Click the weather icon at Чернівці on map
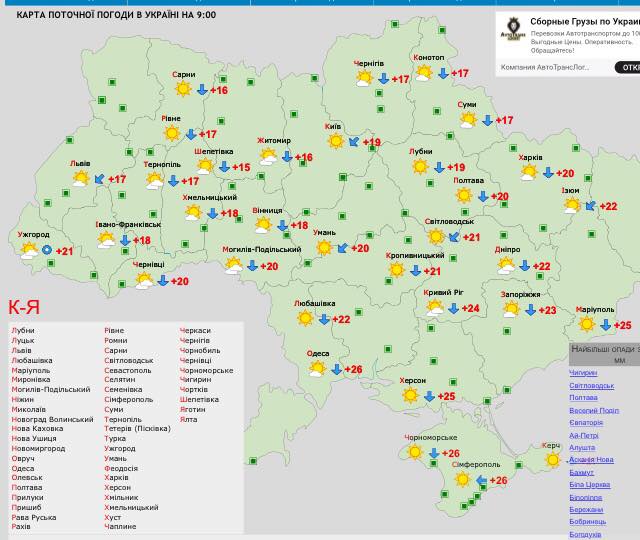Screen dimensions: 640x540 (x=145, y=281)
